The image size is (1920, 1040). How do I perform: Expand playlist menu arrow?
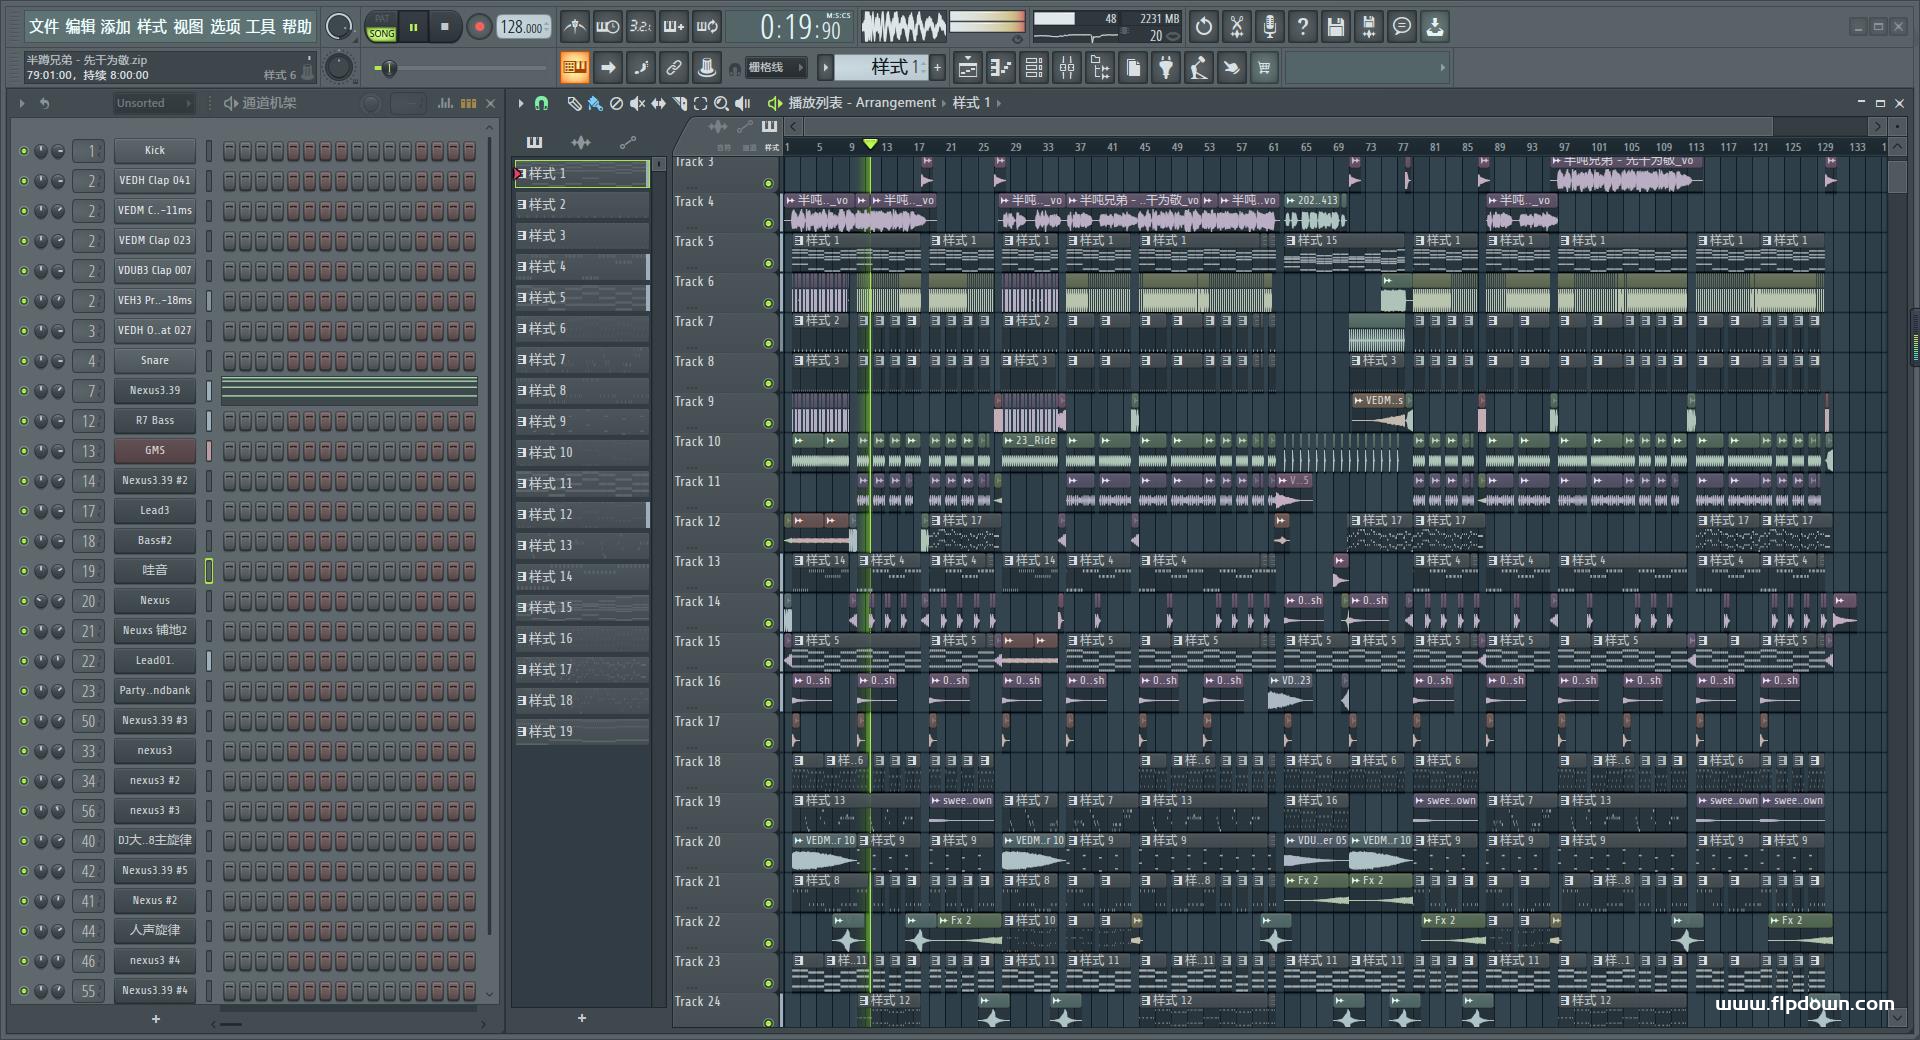coord(521,103)
